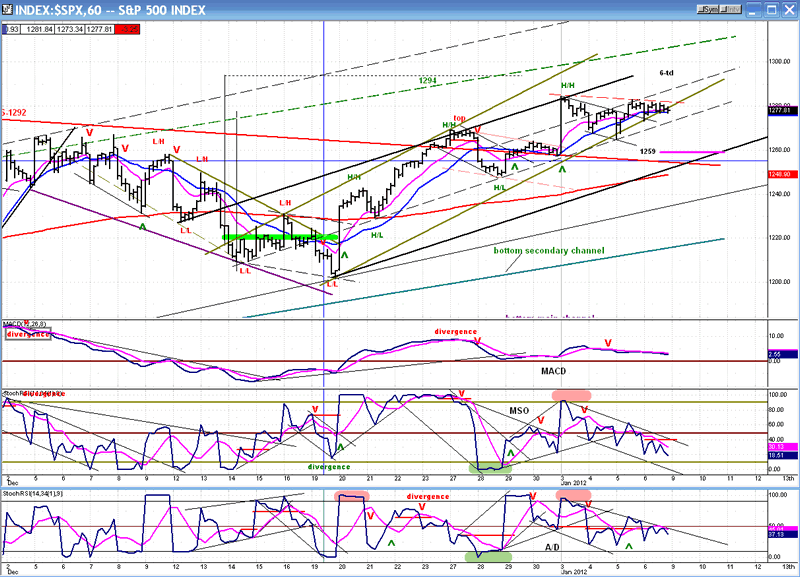This screenshot has width=800, height=577.
Task: Close the S&P 500 chart window
Action: coord(789,9)
